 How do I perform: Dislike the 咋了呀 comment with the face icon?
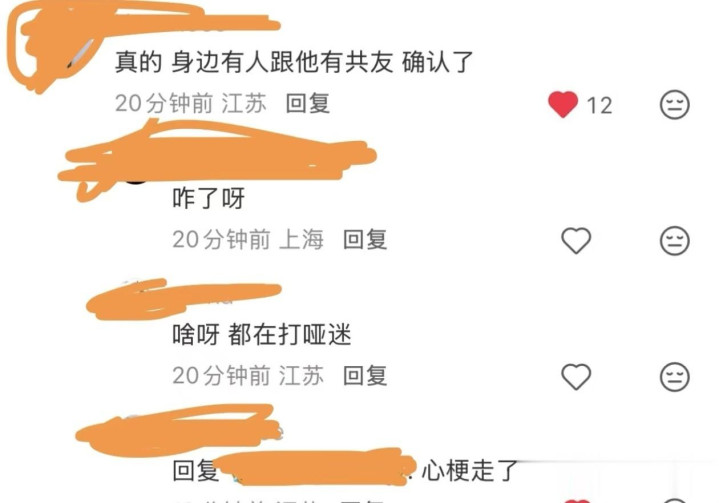click(674, 240)
